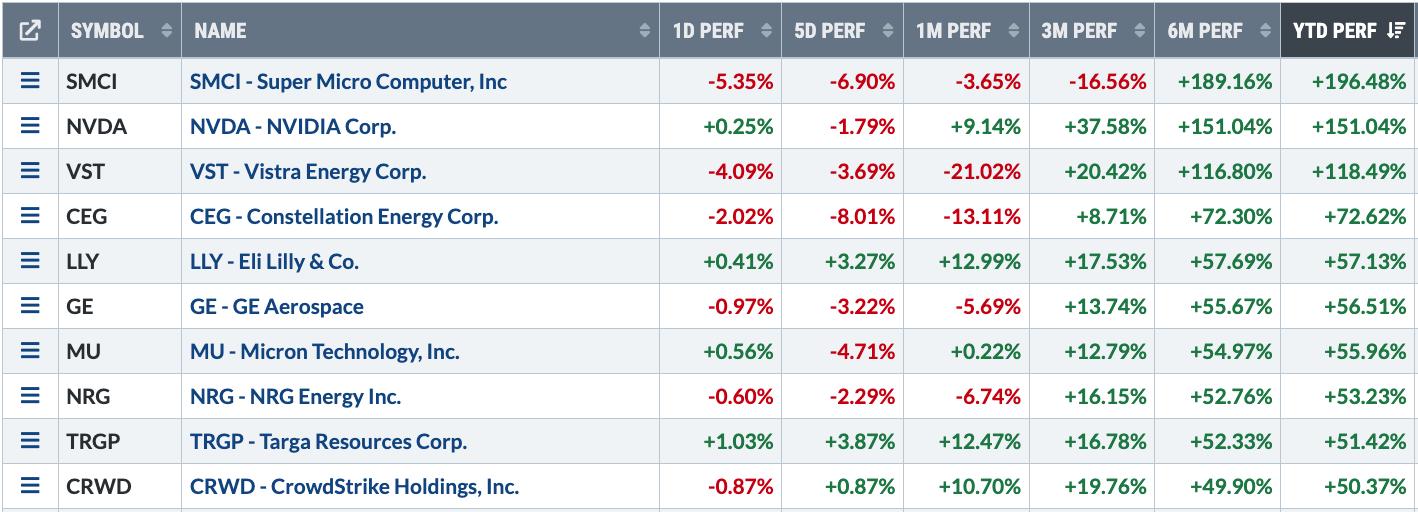Open the row menu icon for CRWD

(x=30, y=487)
